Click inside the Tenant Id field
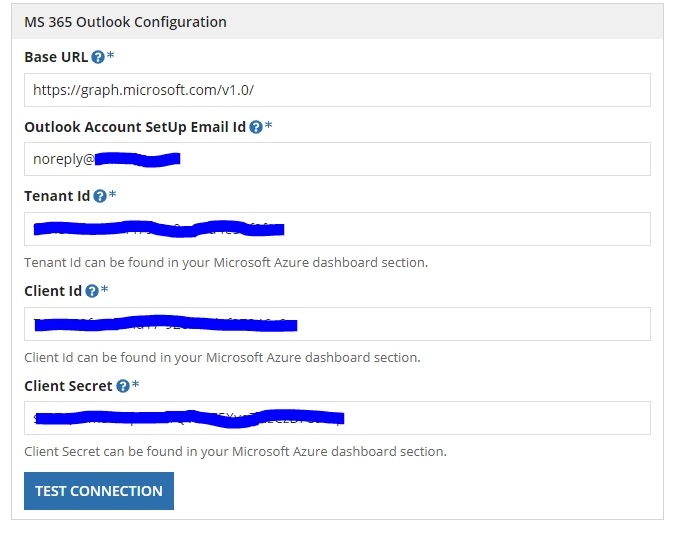The image size is (685, 535). 337,229
